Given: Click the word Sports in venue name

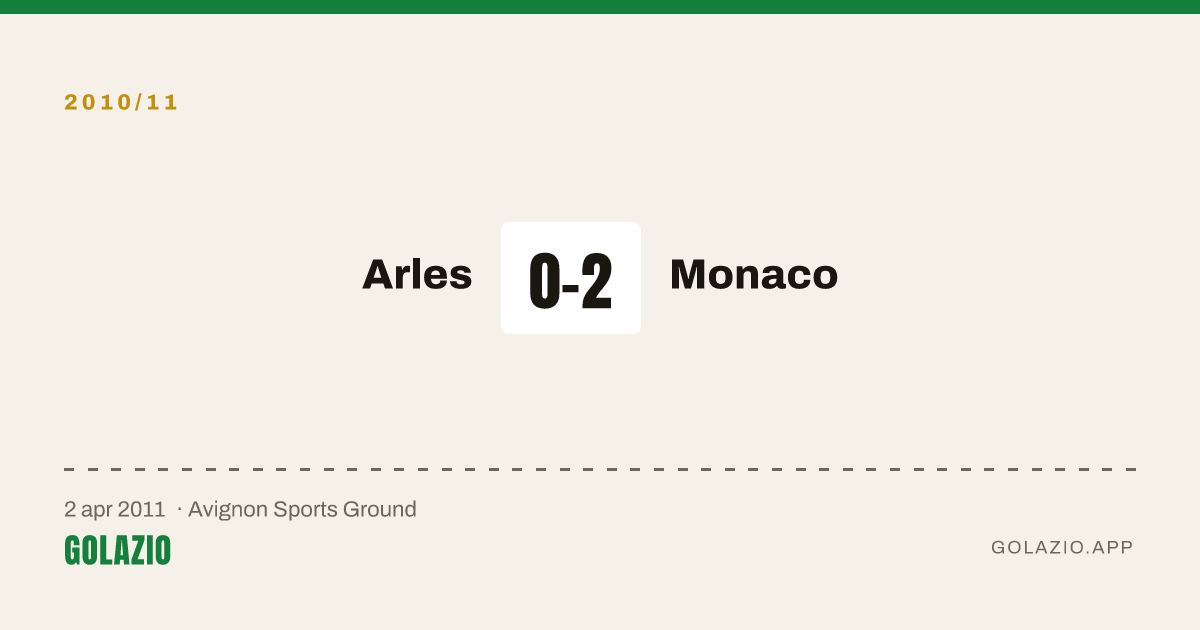Looking at the screenshot, I should click(306, 510).
